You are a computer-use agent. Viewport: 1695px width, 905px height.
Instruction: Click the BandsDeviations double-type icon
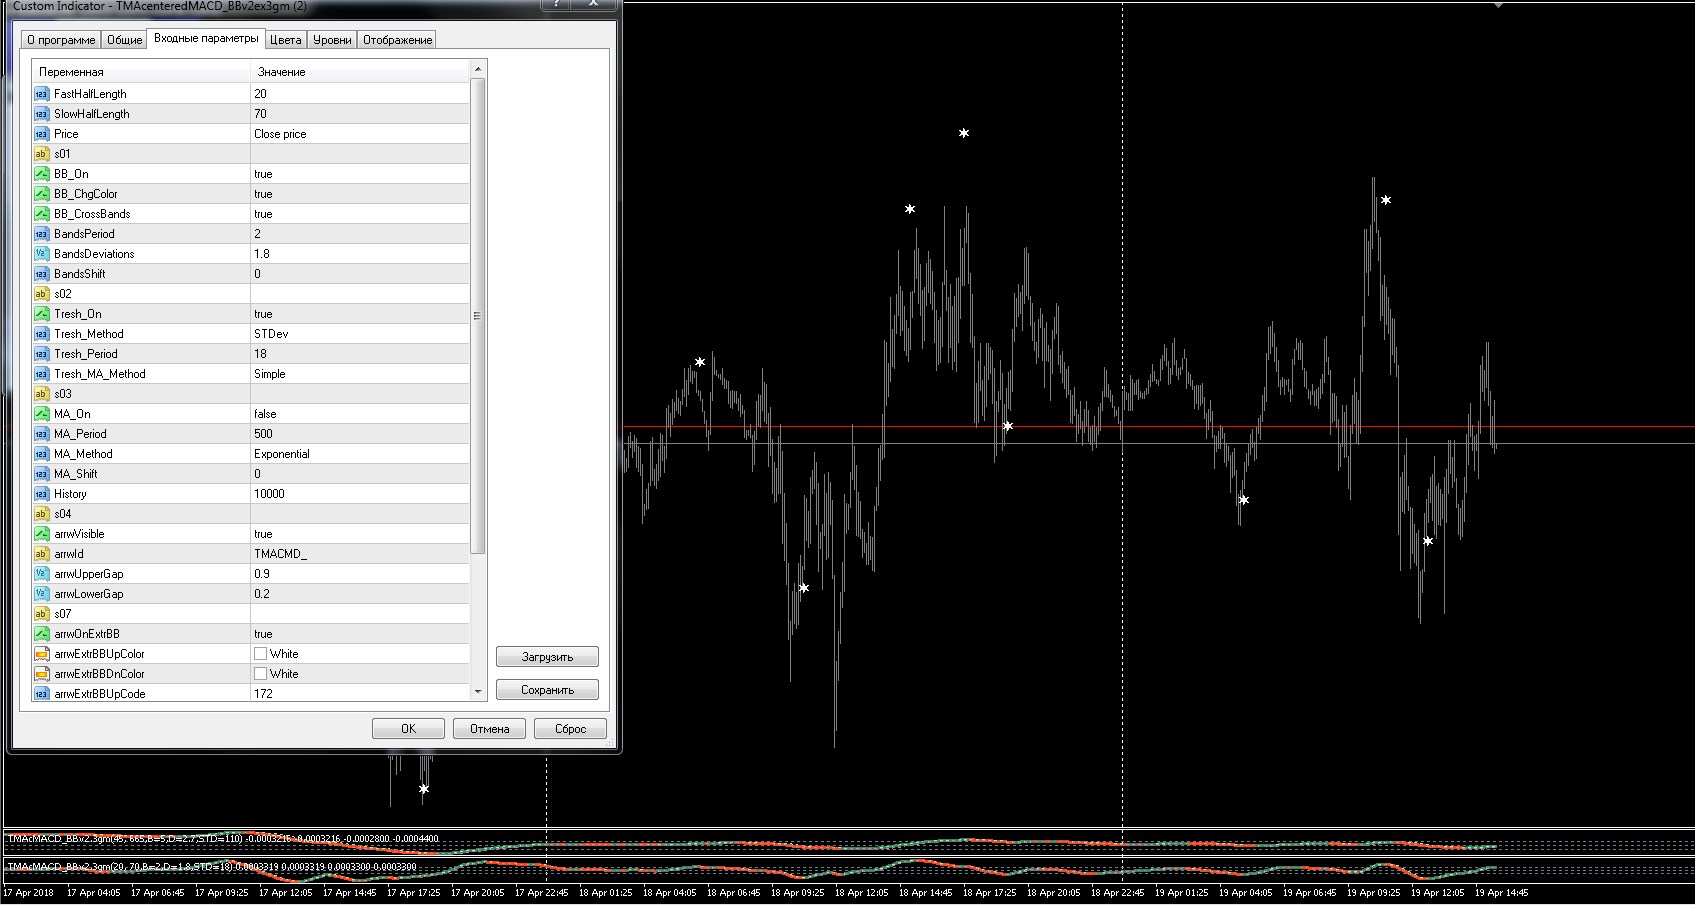point(42,254)
